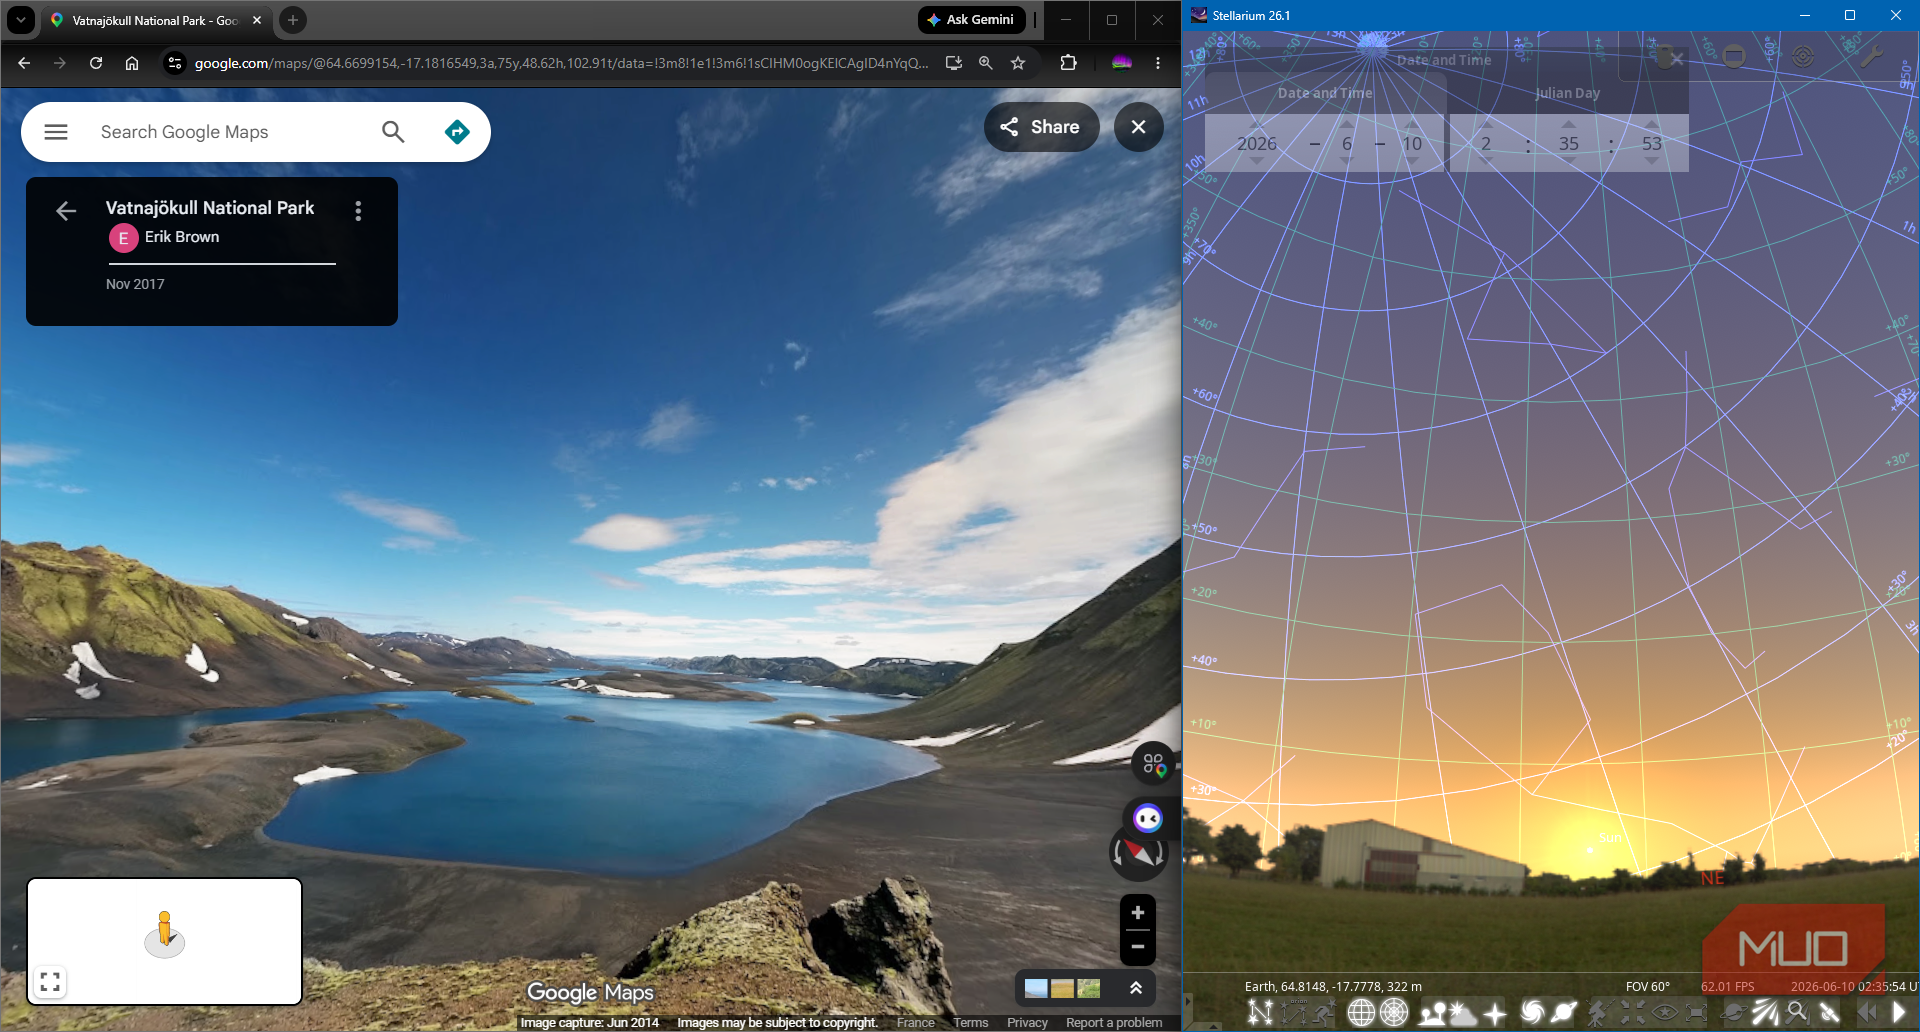Toggle meteor showers icon in Stellarium
Viewport: 1920px width, 1032px height.
coord(1766,1013)
